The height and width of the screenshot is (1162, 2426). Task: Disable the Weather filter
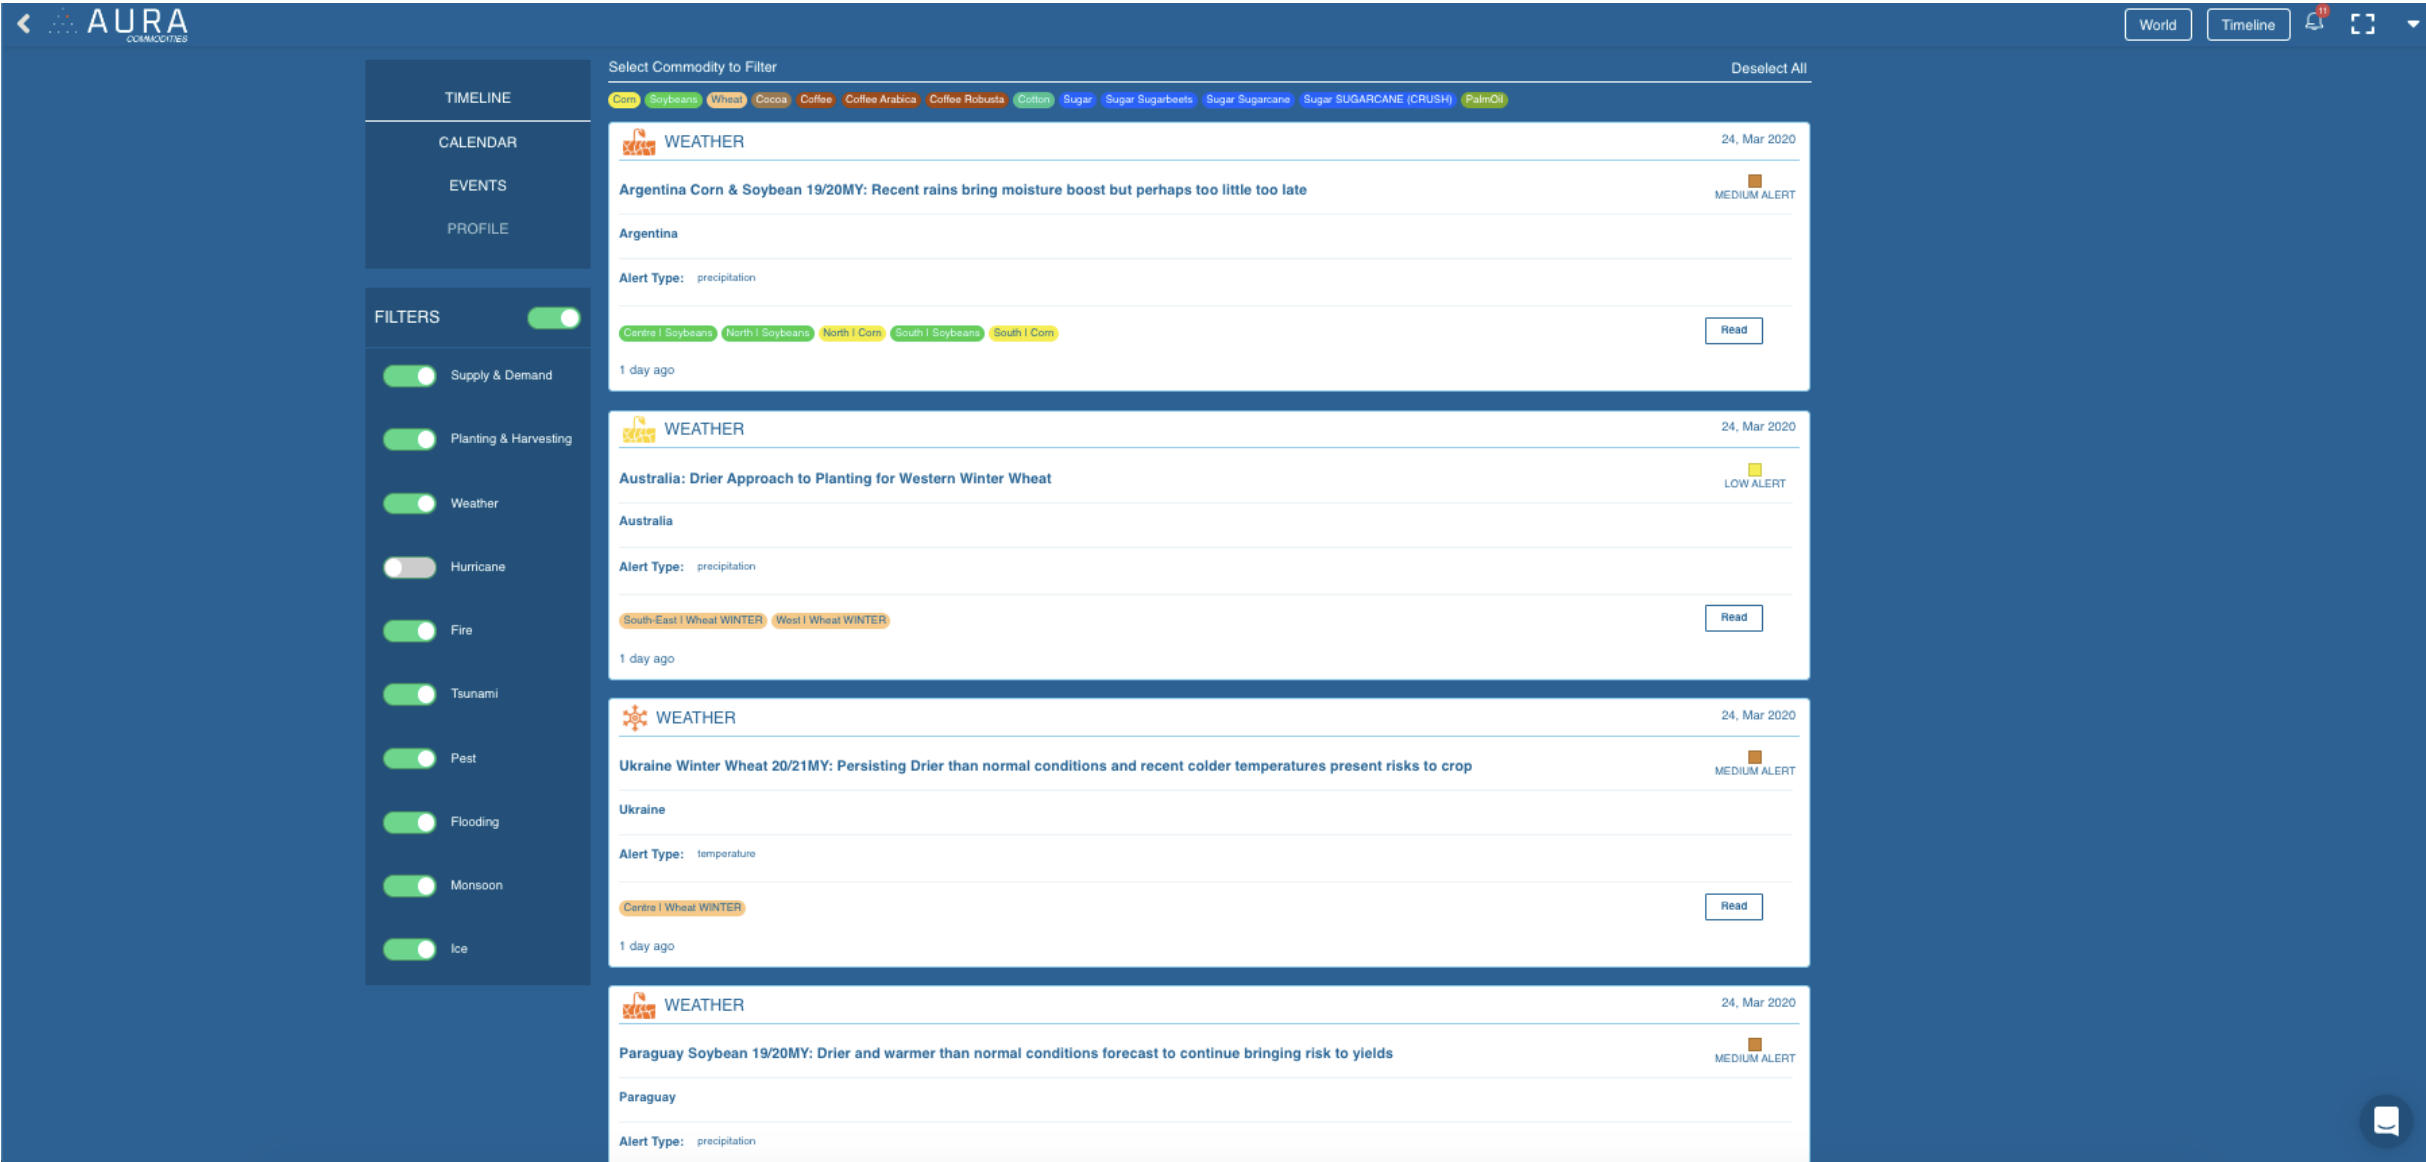409,503
